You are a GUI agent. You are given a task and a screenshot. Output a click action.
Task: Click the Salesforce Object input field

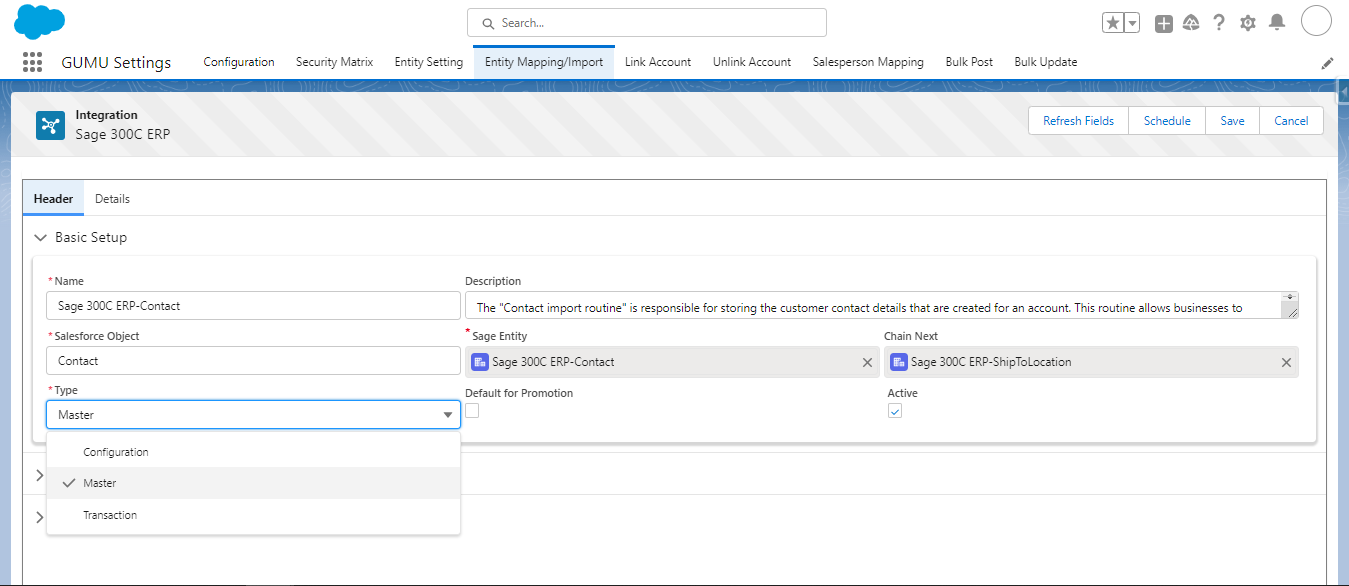pyautogui.click(x=253, y=361)
